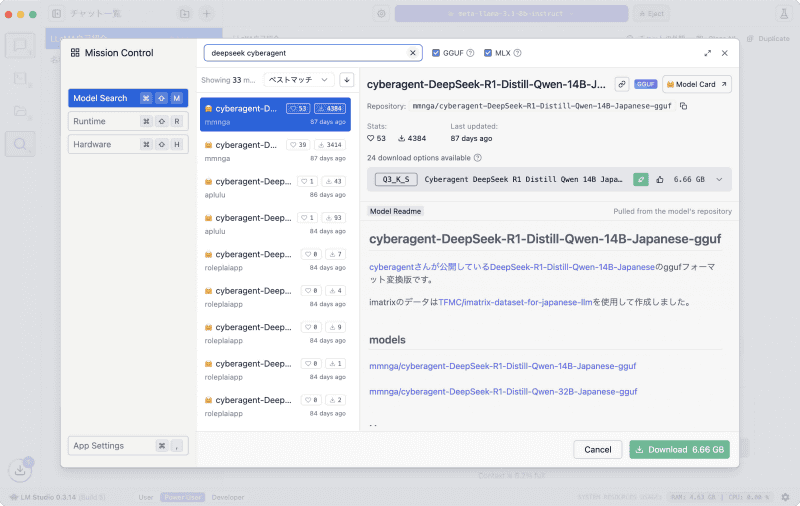Select roleplaiapp result with 7 downloads
Image resolution: width=800 pixels, height=506 pixels.
click(x=276, y=261)
